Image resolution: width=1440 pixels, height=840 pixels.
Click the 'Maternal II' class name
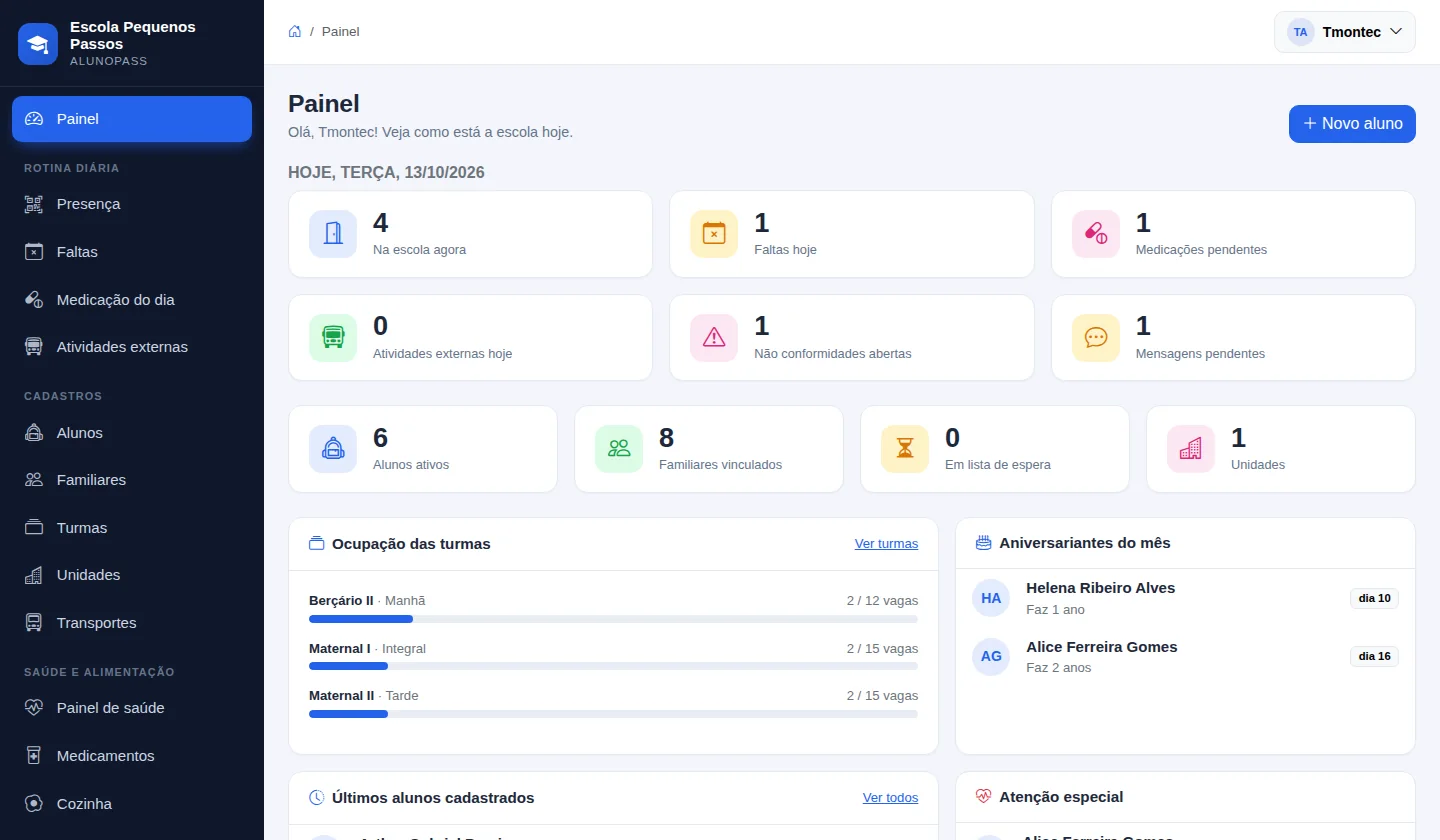point(341,696)
